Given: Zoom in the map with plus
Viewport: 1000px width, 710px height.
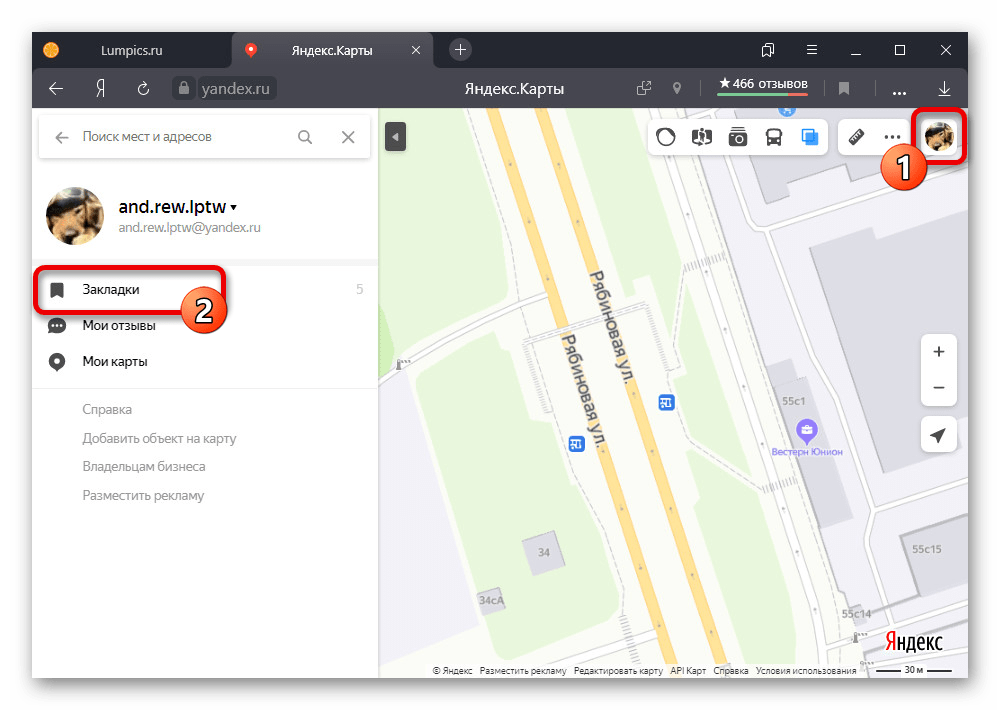Looking at the screenshot, I should coord(939,351).
